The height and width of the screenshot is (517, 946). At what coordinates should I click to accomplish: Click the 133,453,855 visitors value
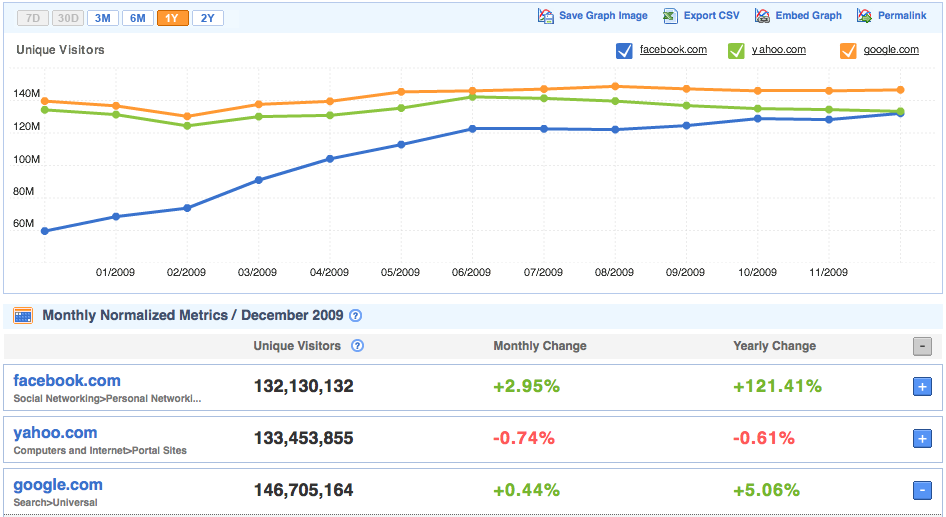click(303, 438)
